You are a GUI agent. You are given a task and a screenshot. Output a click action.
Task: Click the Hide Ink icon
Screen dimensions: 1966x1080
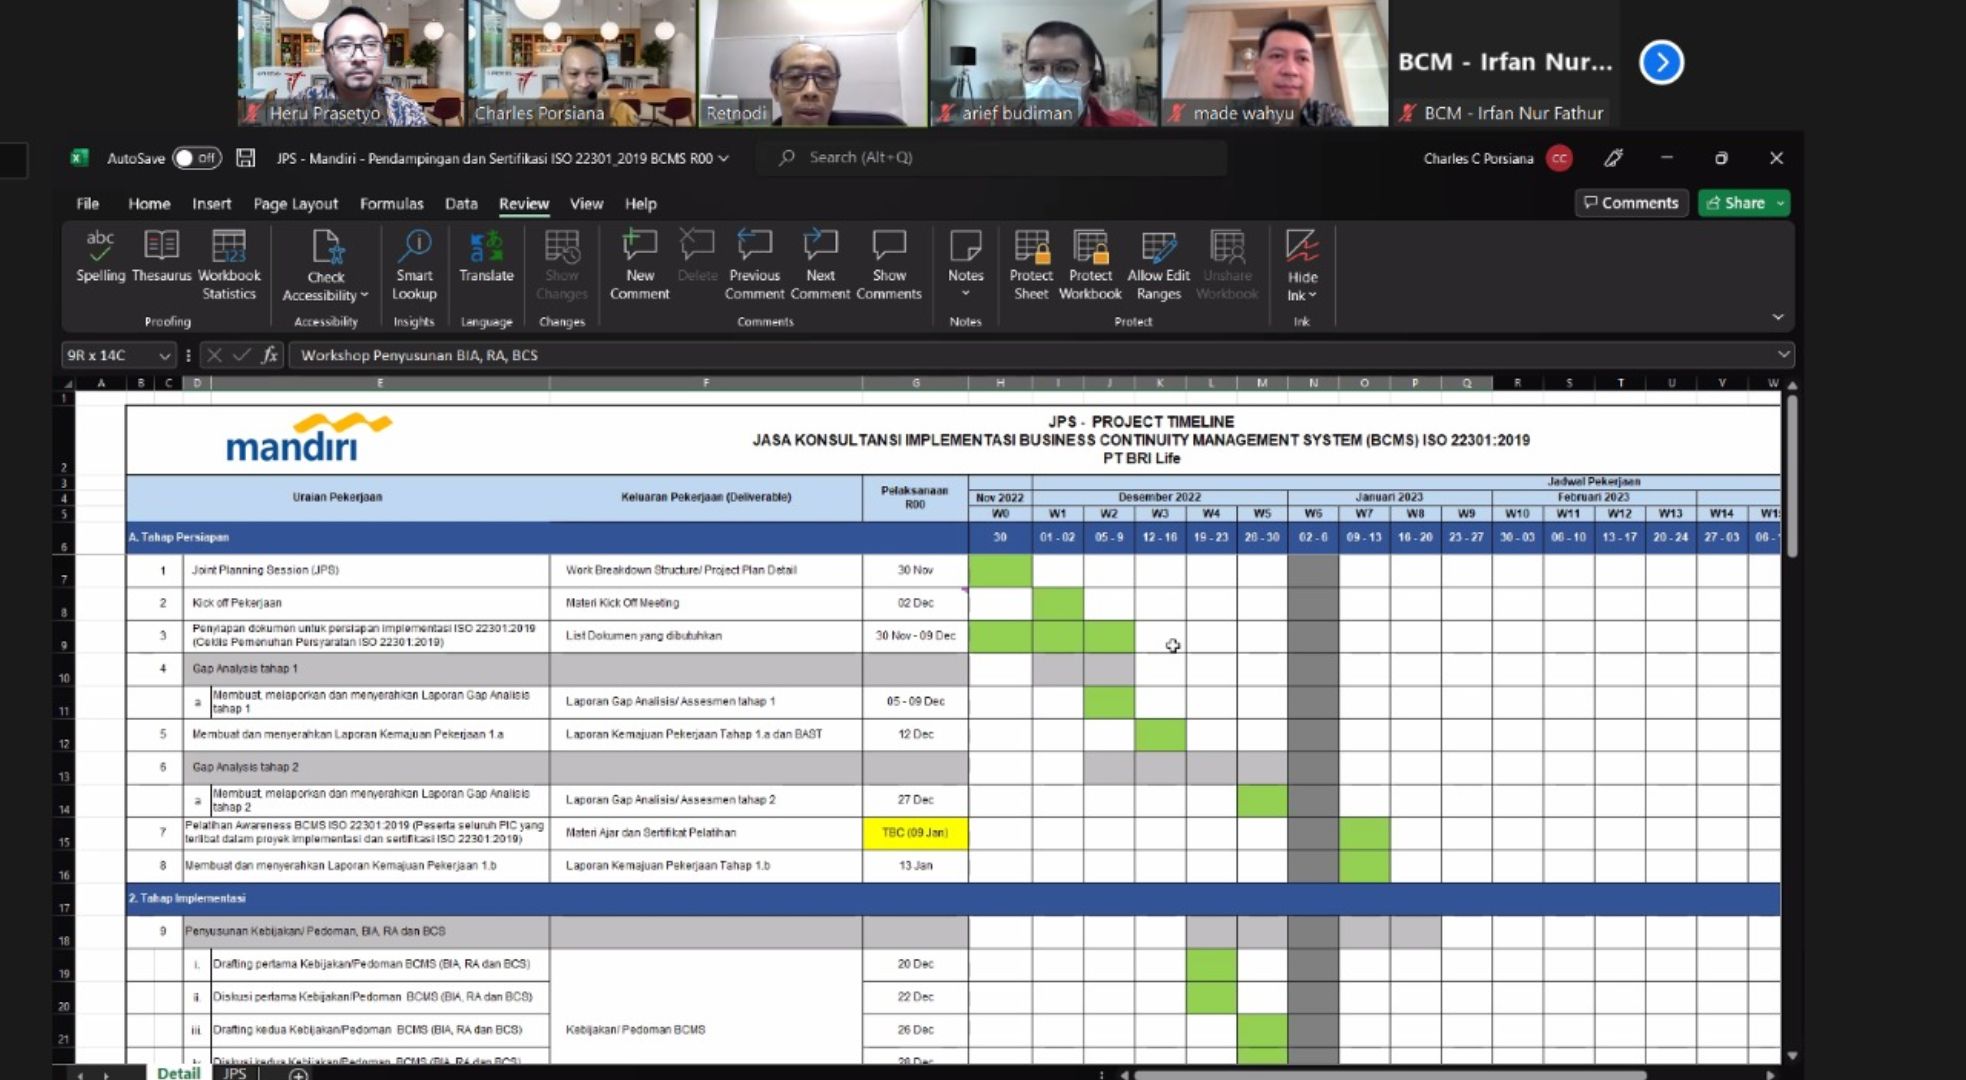pyautogui.click(x=1301, y=246)
